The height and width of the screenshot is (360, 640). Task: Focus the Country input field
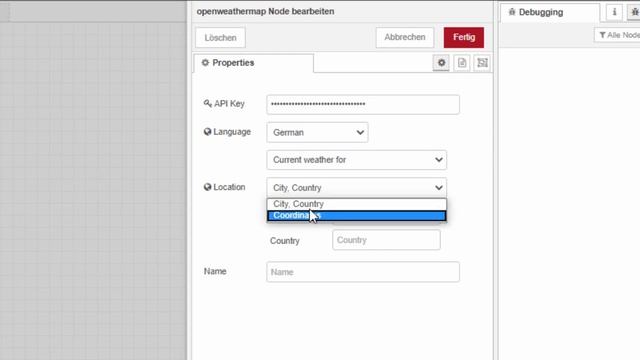(x=386, y=240)
